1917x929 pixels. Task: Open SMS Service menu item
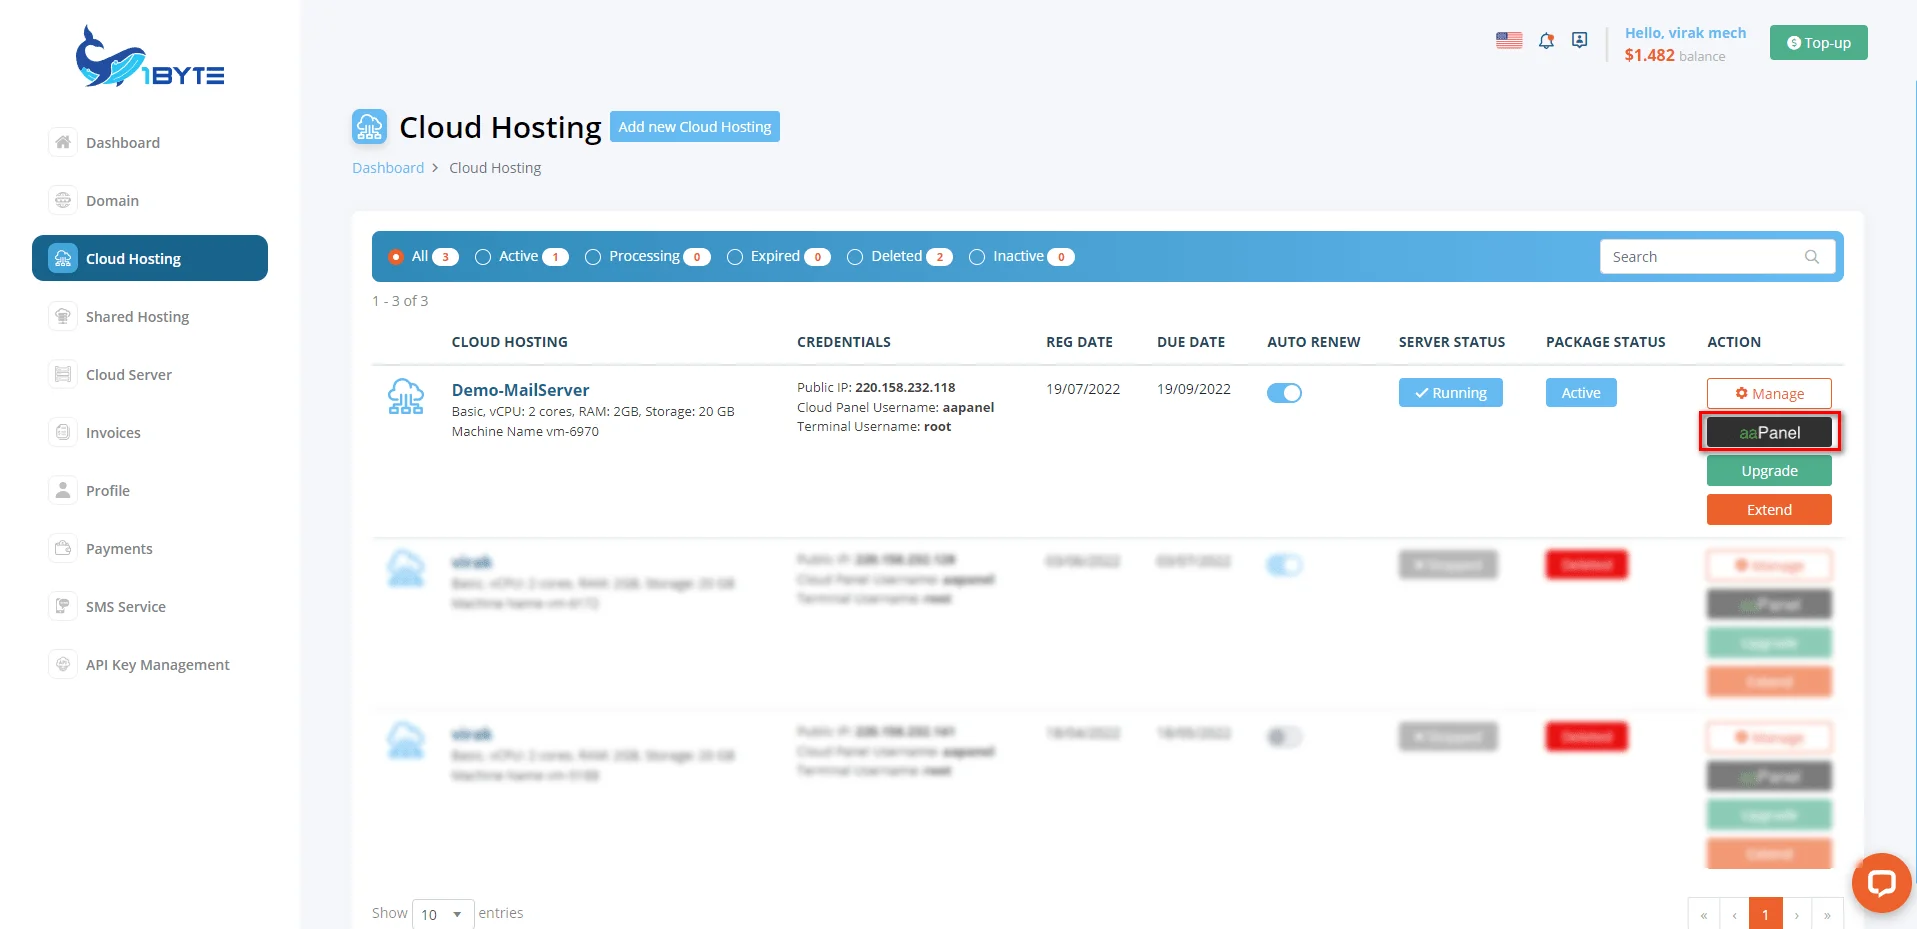tap(126, 606)
